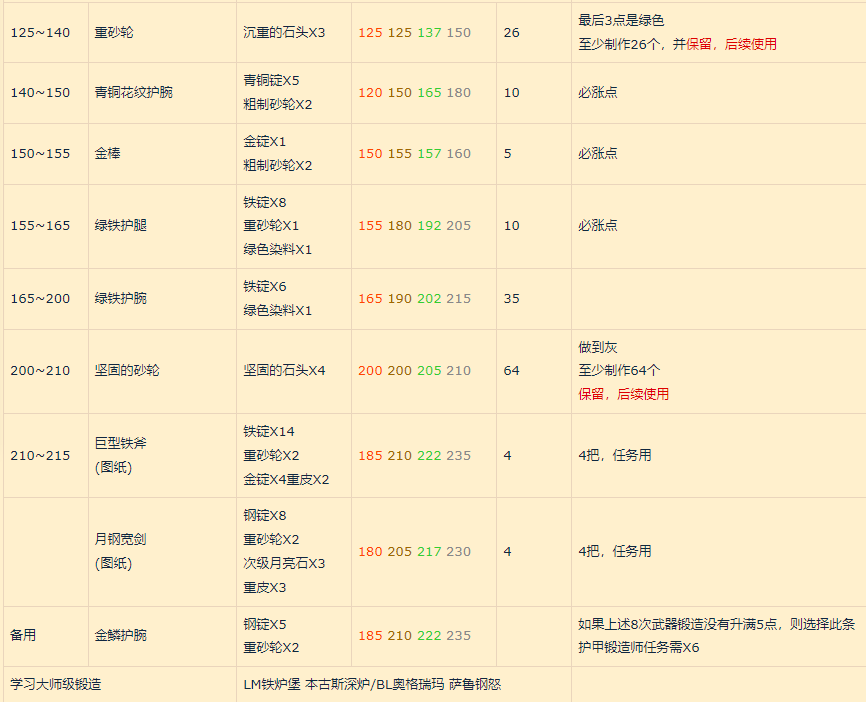Click the LM铁炉堡 trainer location text
The height and width of the screenshot is (702, 866).
pos(272,685)
